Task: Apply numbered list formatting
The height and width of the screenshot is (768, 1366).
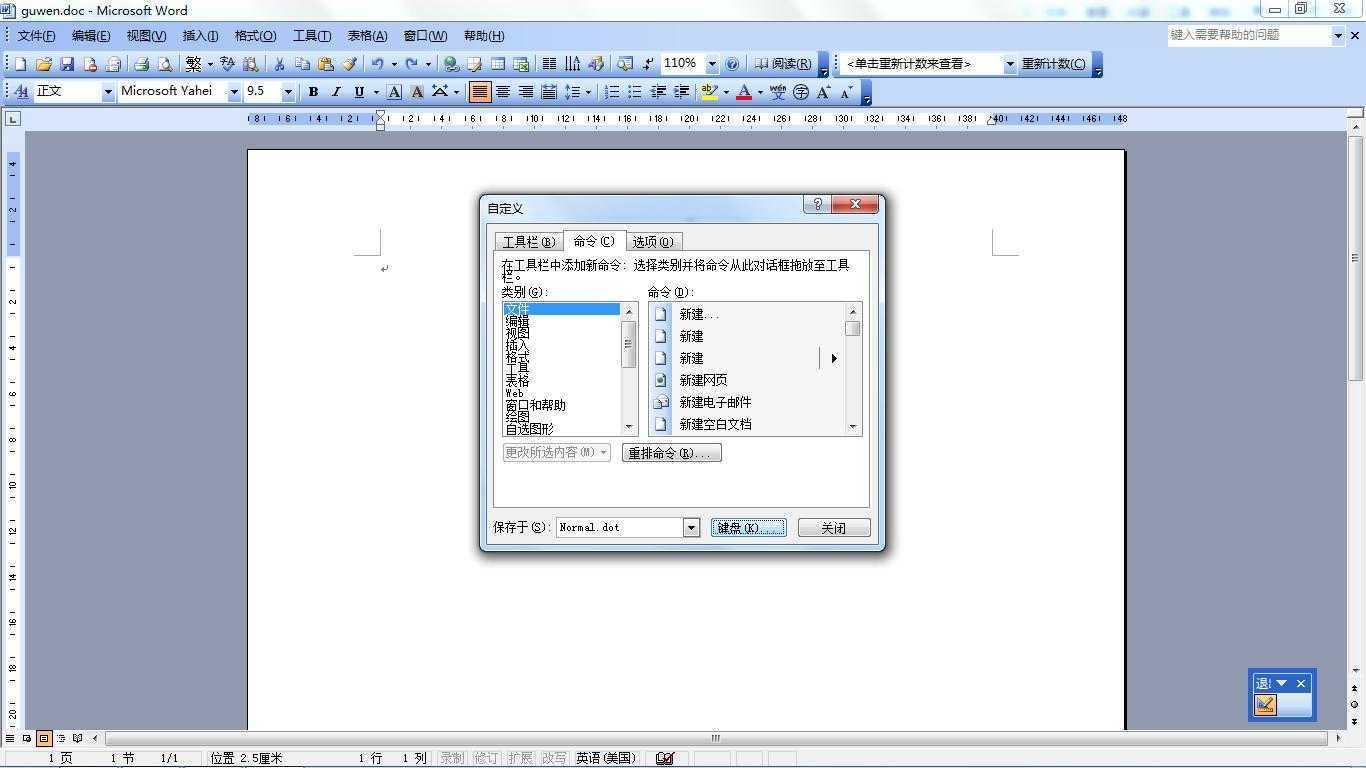Action: pyautogui.click(x=612, y=92)
